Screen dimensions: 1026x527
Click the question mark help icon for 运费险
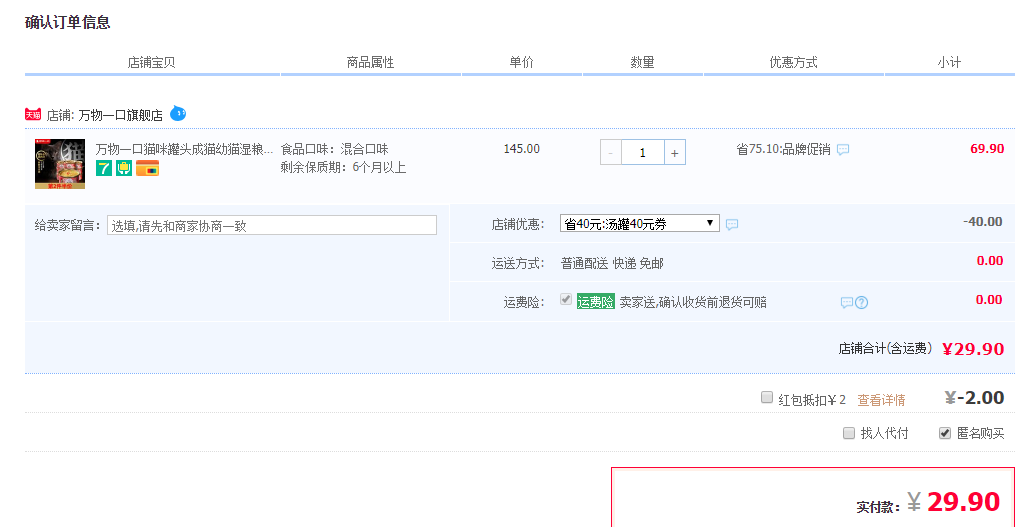pyautogui.click(x=862, y=302)
